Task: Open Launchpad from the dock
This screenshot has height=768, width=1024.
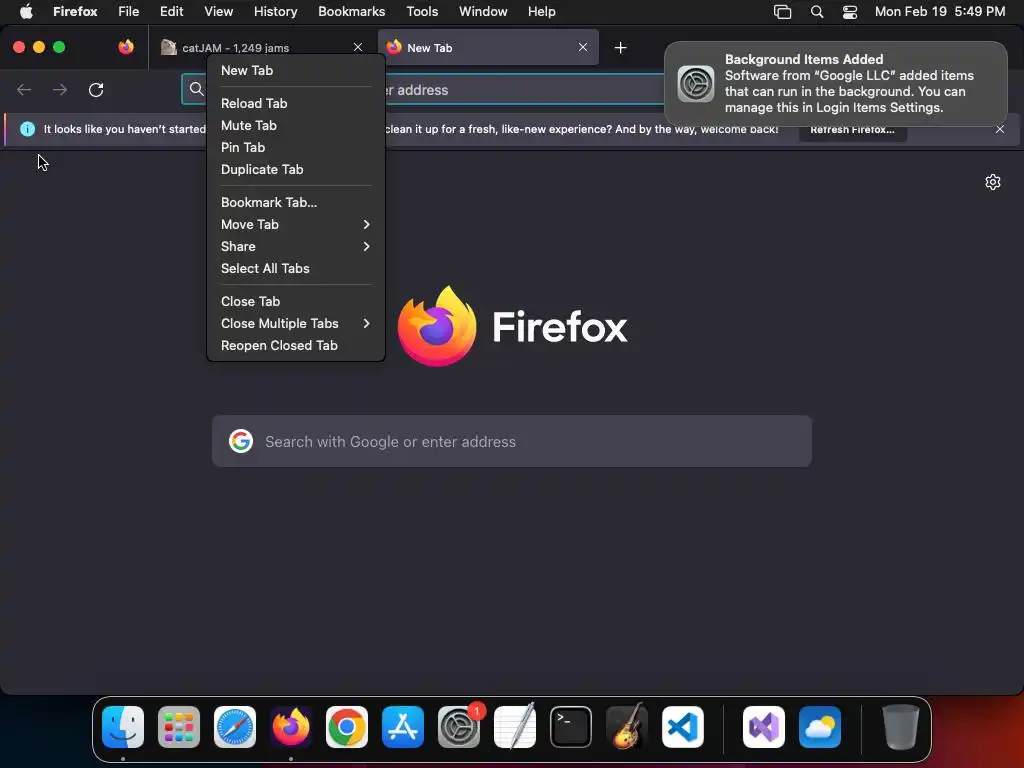Action: pyautogui.click(x=179, y=727)
